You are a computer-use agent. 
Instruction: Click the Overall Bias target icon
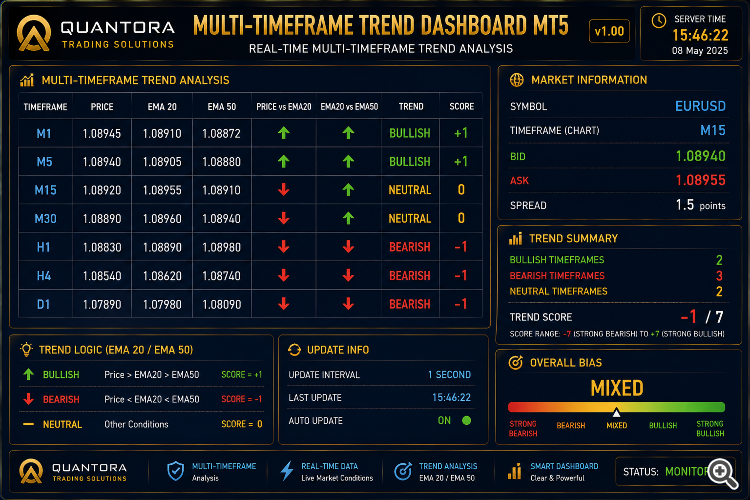point(515,363)
